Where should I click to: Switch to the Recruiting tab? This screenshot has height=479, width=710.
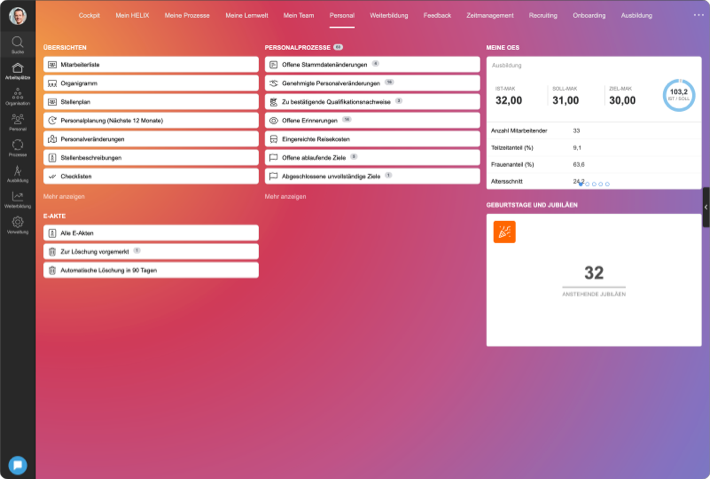click(x=543, y=16)
